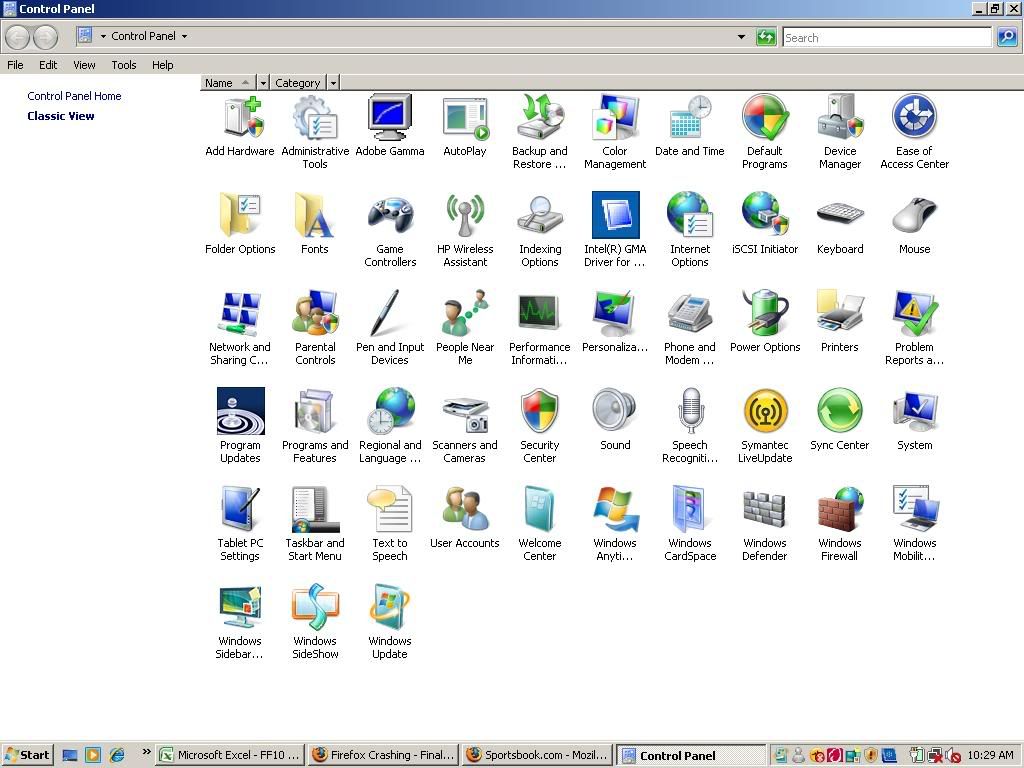Open Windows Firewall icon
The image size is (1024, 768).
(840, 509)
